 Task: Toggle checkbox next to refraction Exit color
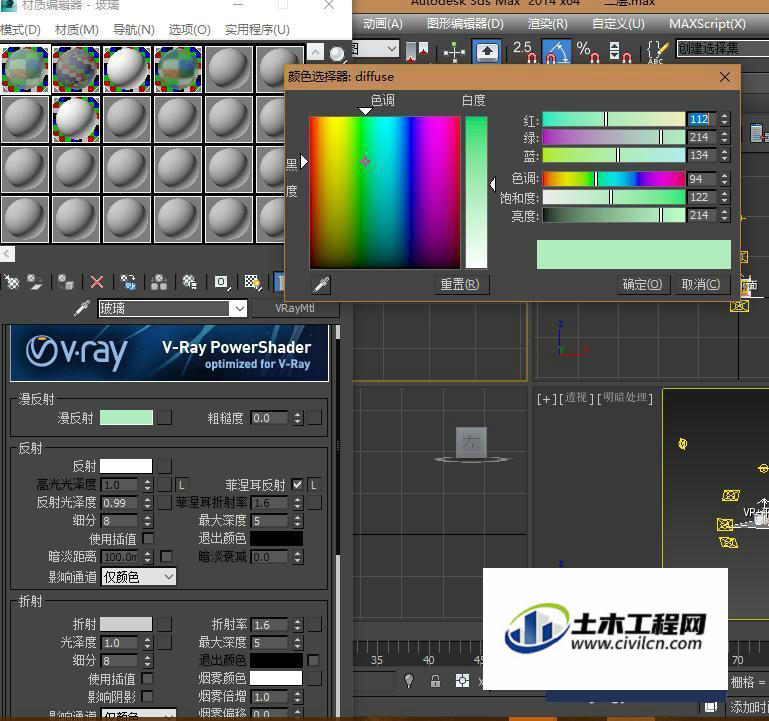pos(313,660)
